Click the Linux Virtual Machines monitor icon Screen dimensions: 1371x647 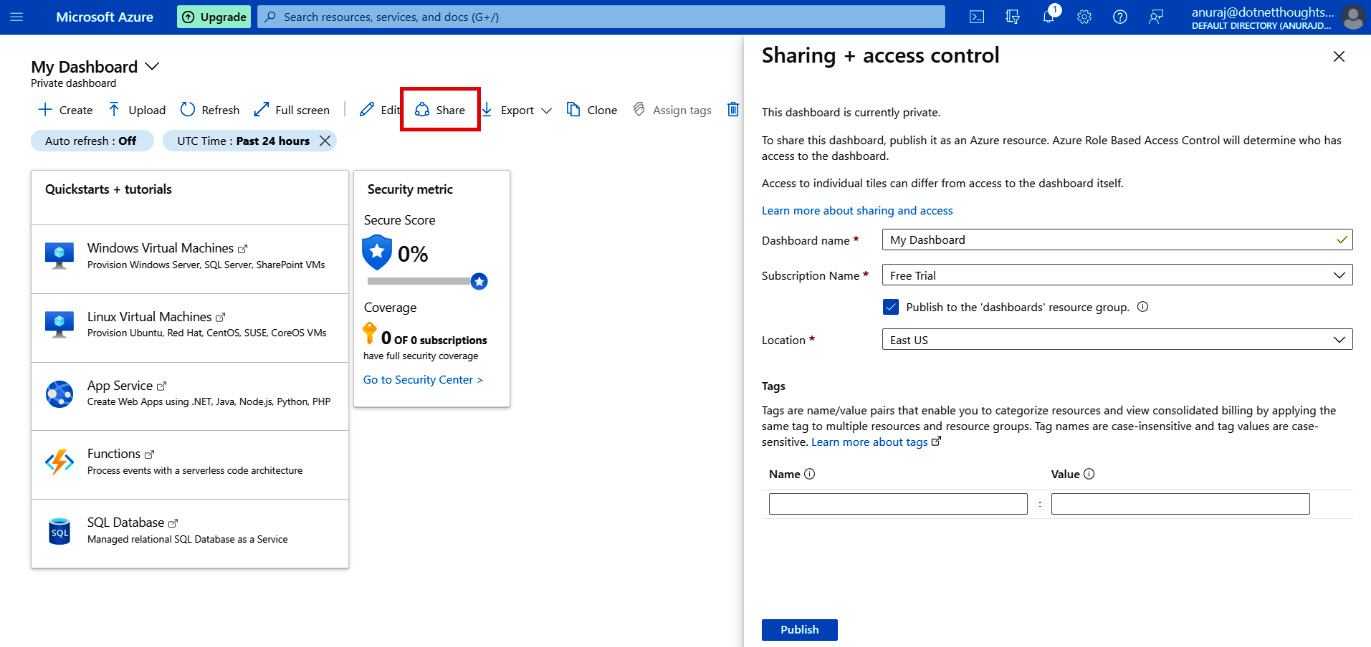[x=59, y=324]
